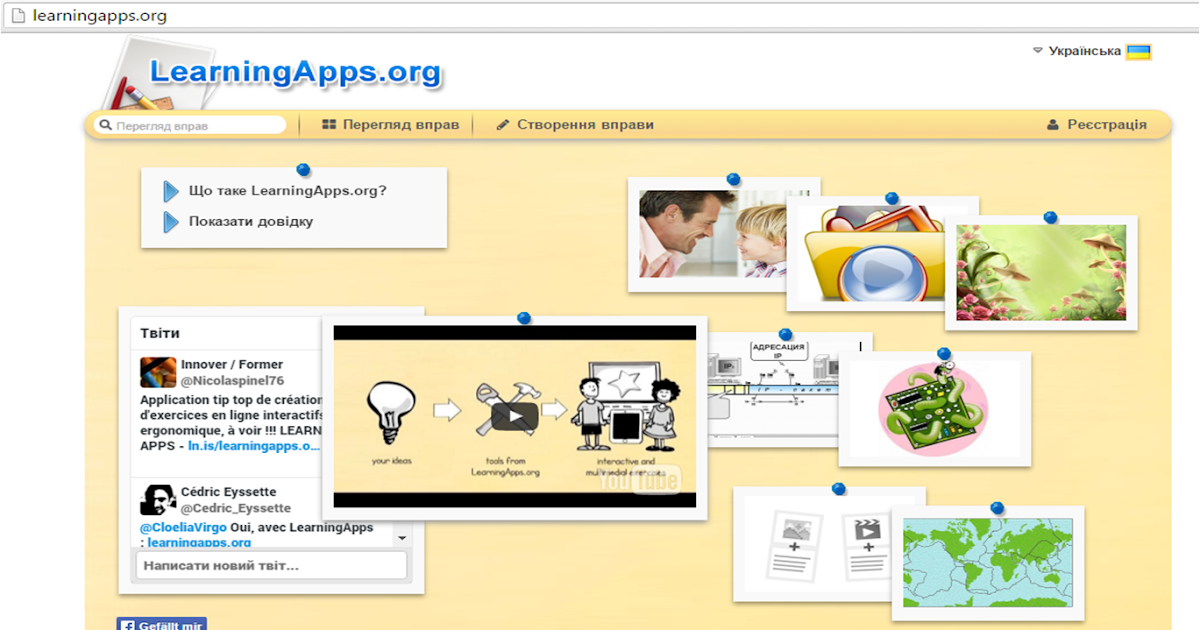Click the YouTube logo on the video

tap(639, 480)
